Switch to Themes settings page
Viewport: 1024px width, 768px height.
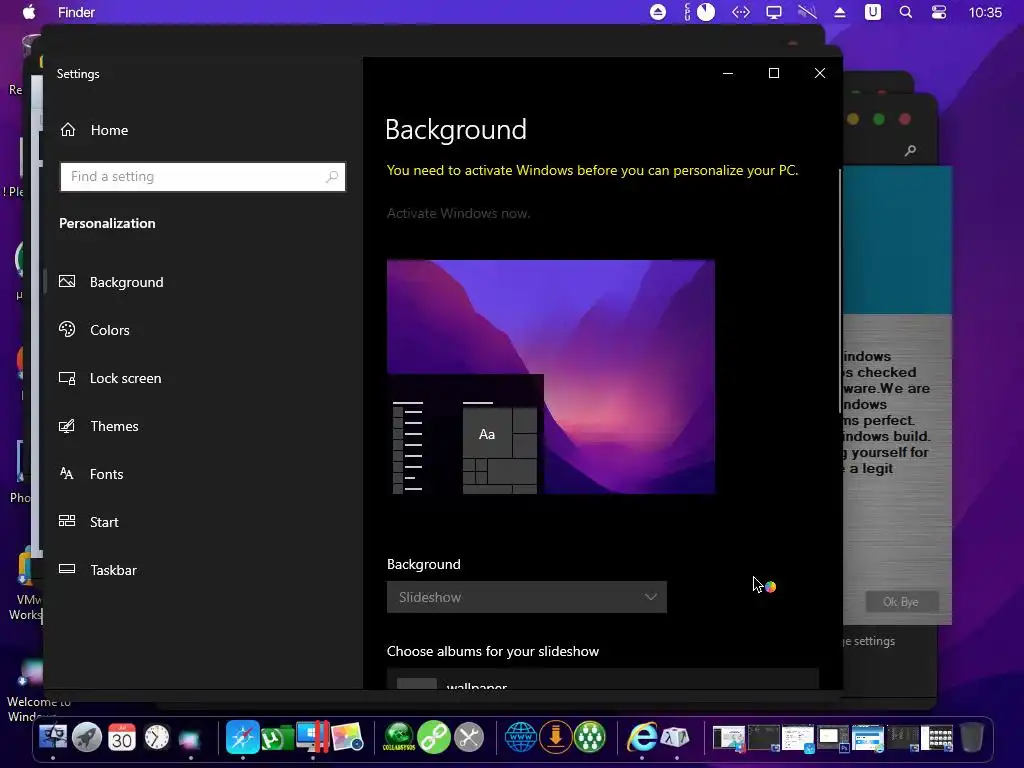pyautogui.click(x=114, y=426)
